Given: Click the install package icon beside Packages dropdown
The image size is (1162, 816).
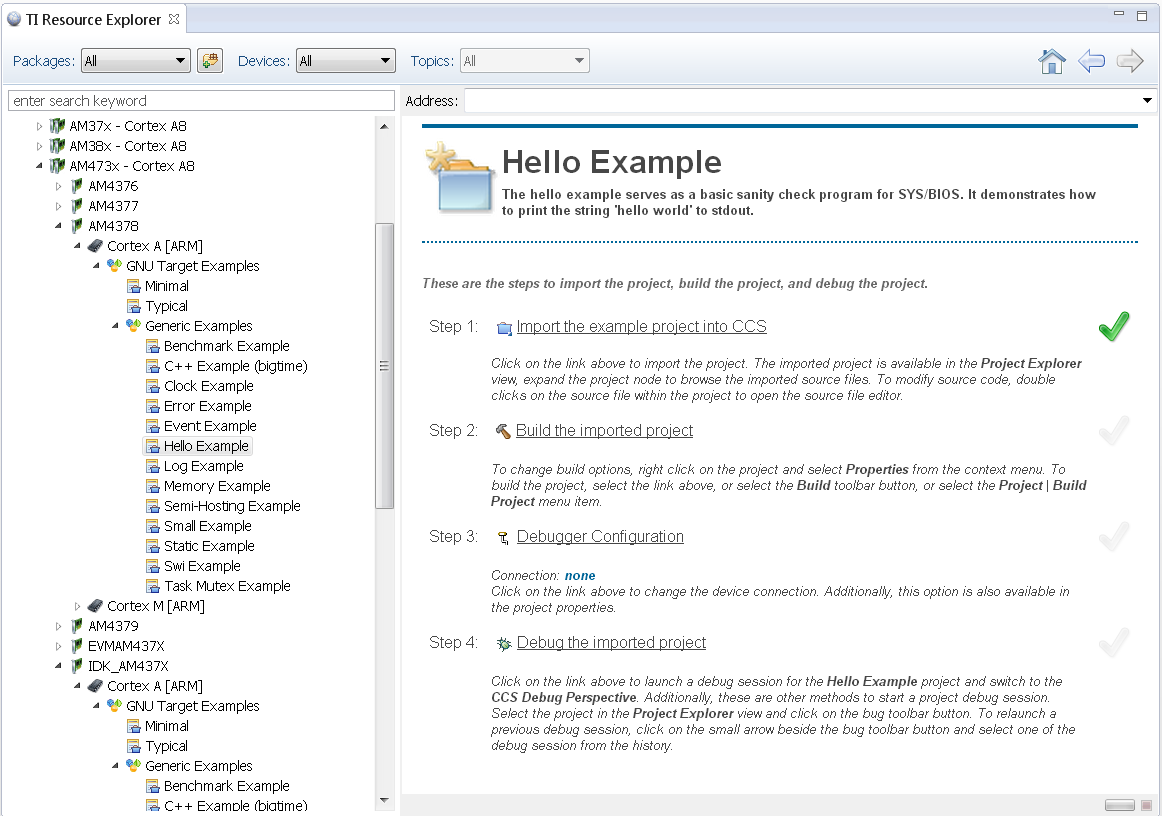Looking at the screenshot, I should (x=209, y=60).
